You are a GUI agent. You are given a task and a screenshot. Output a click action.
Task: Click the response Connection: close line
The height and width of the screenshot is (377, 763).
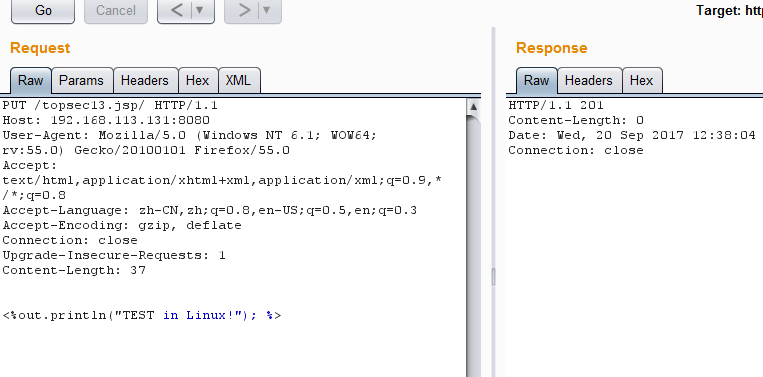tap(576, 150)
